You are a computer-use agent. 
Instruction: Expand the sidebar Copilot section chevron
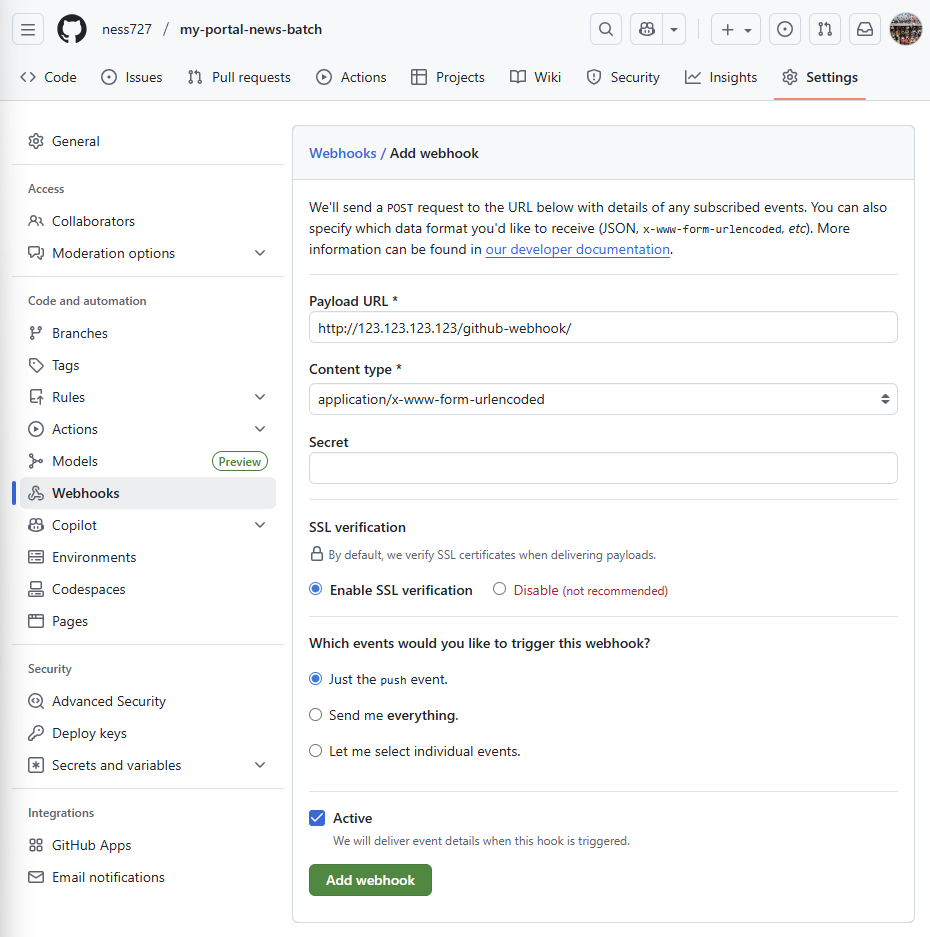260,525
